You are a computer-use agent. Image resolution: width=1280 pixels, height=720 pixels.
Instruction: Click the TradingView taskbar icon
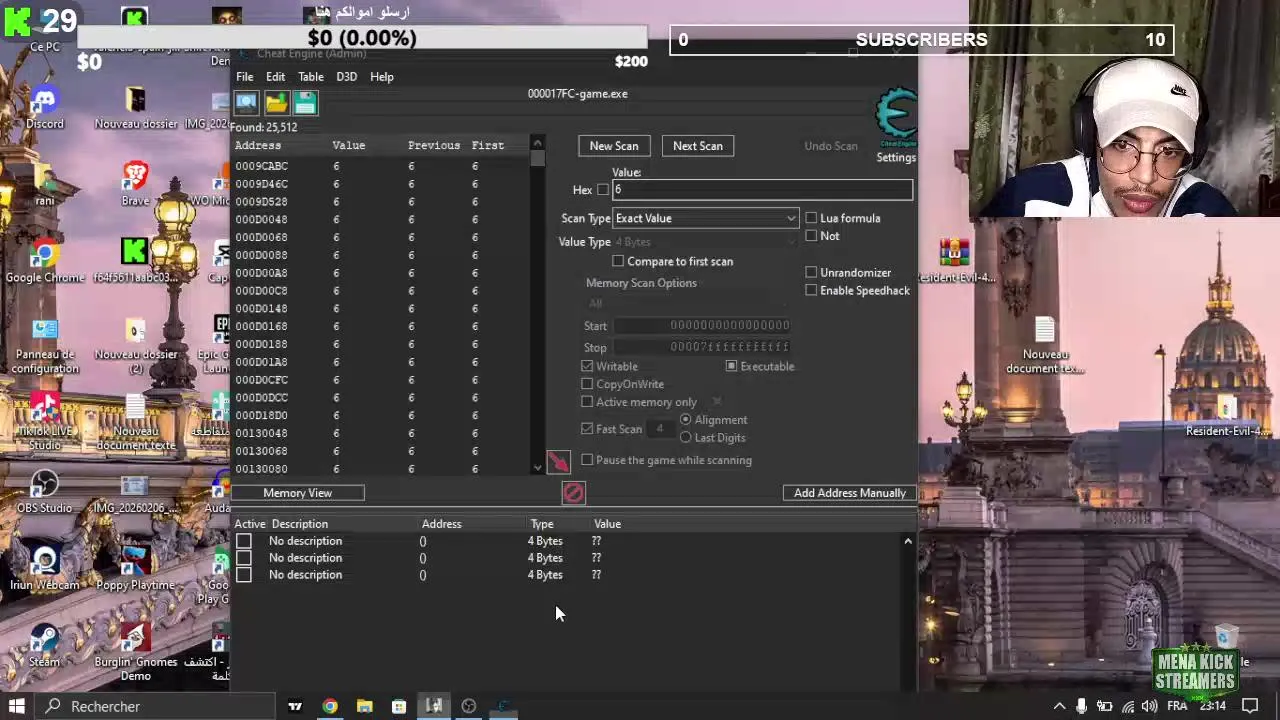click(295, 706)
